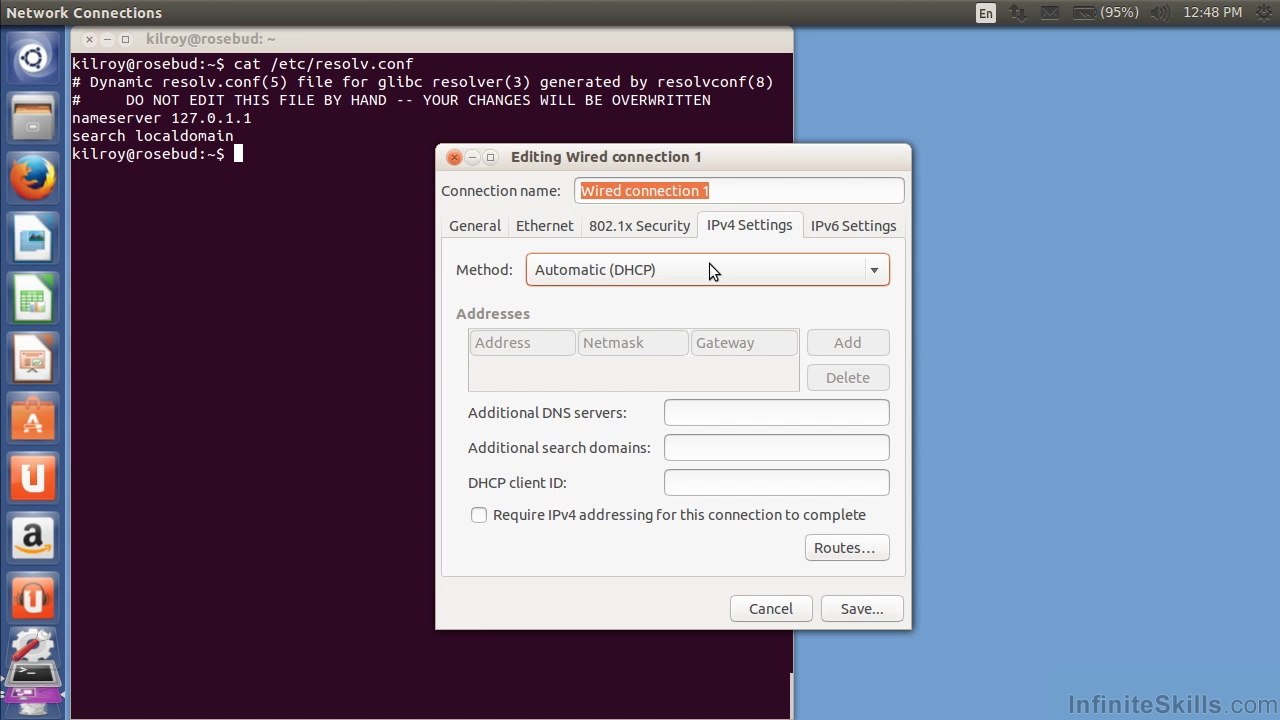Click the Add address button
The width and height of the screenshot is (1280, 720).
pyautogui.click(x=848, y=343)
